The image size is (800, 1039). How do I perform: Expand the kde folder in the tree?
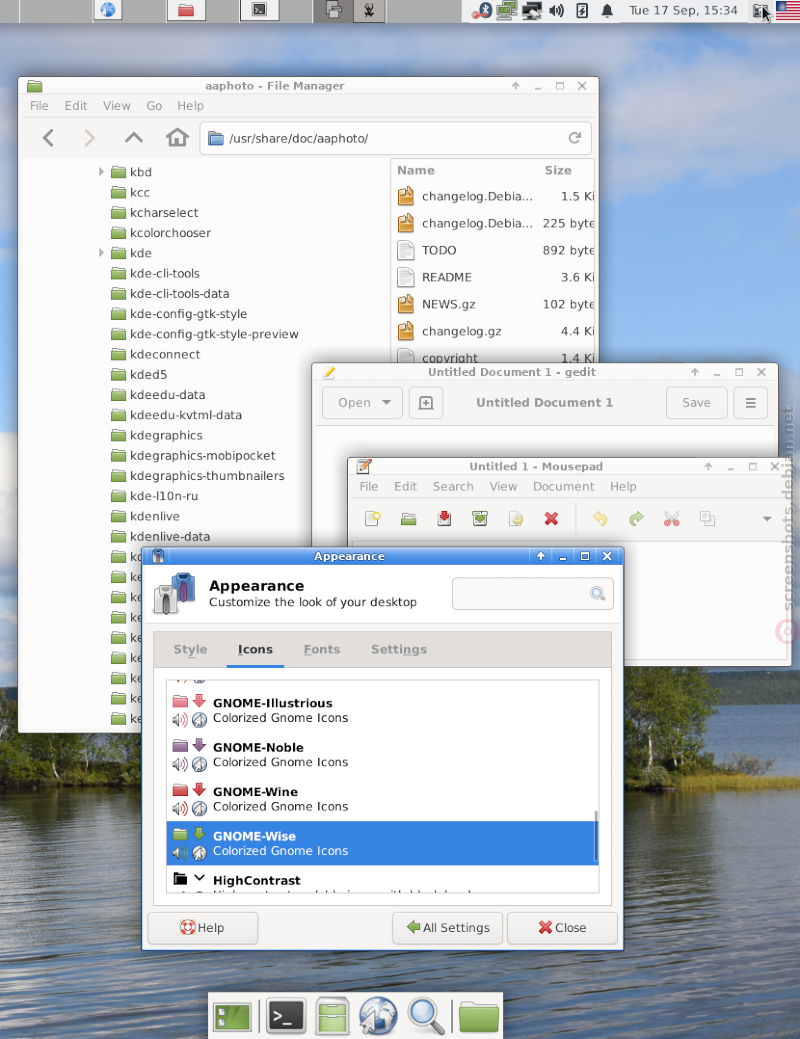coord(101,252)
